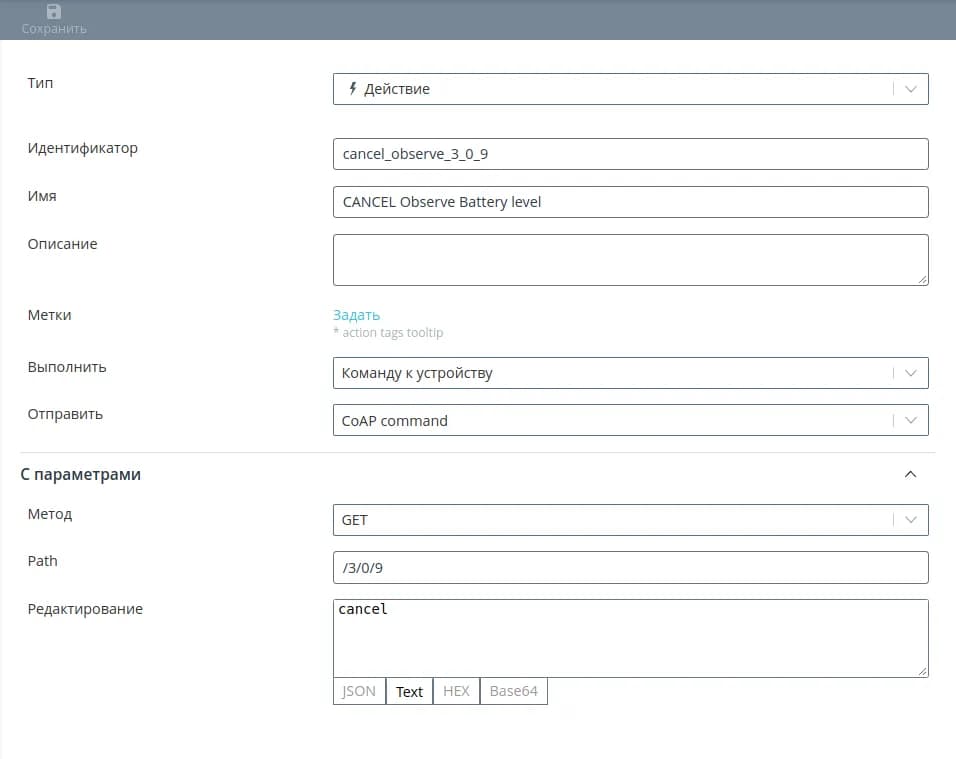Click the Save floppy disk icon
This screenshot has width=956, height=759.
(54, 12)
